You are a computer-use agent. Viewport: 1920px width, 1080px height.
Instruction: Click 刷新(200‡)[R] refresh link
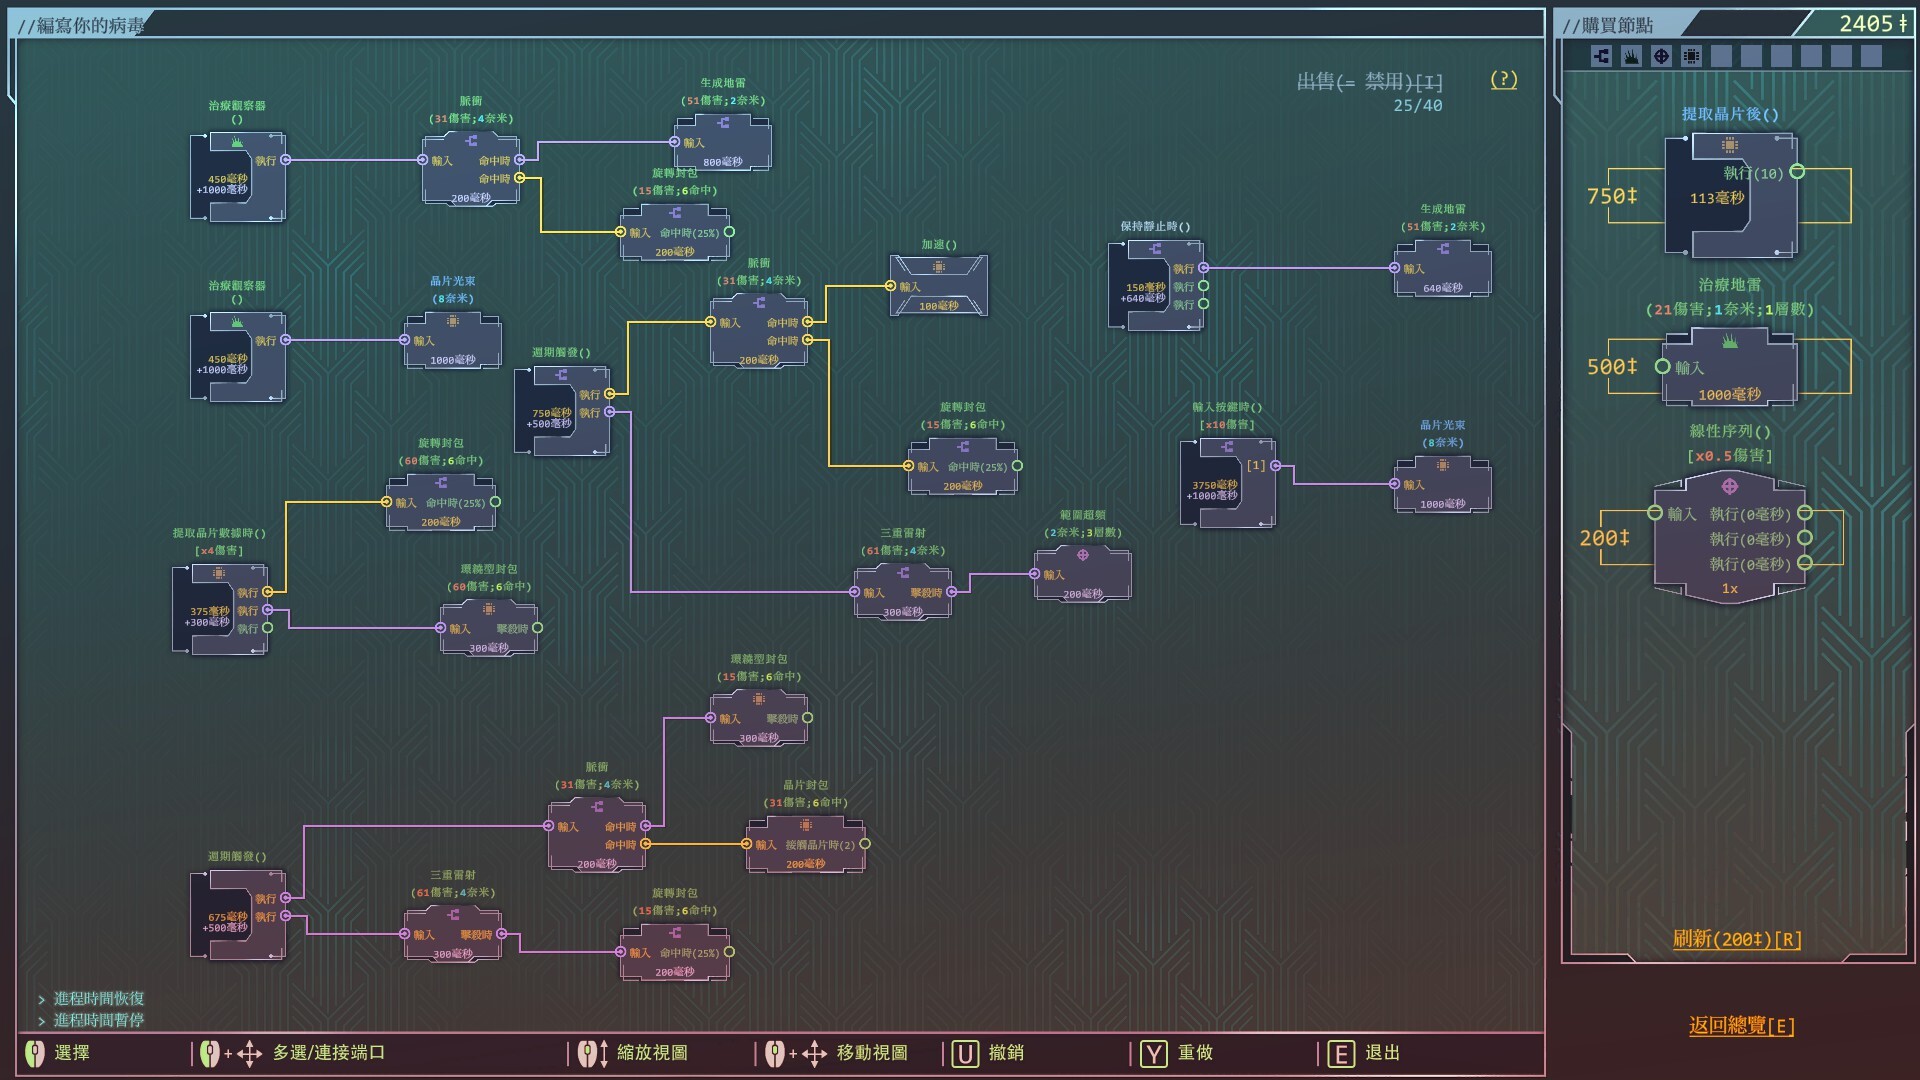(1737, 939)
